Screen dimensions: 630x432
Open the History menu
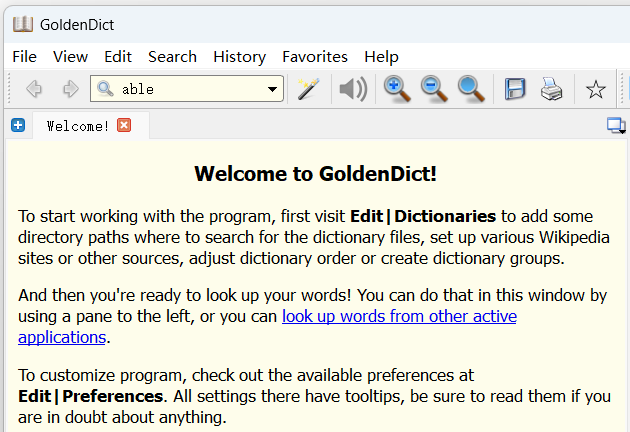[239, 57]
